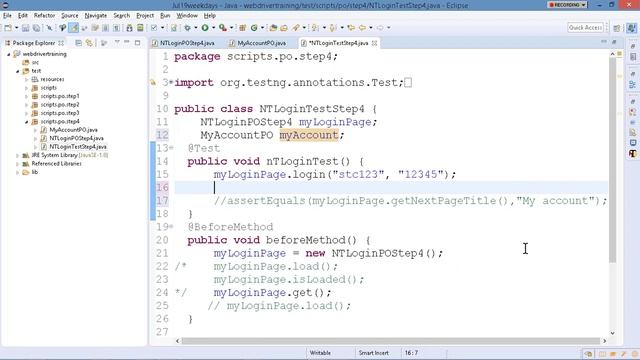Collapse the test source folder

point(18,71)
